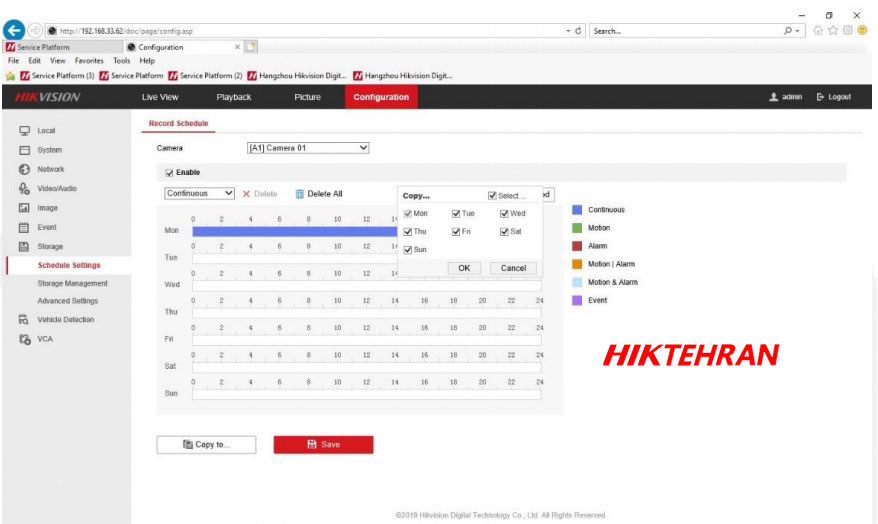Expand the address bar history dropdown arrow
This screenshot has height=524, width=878.
tap(568, 31)
